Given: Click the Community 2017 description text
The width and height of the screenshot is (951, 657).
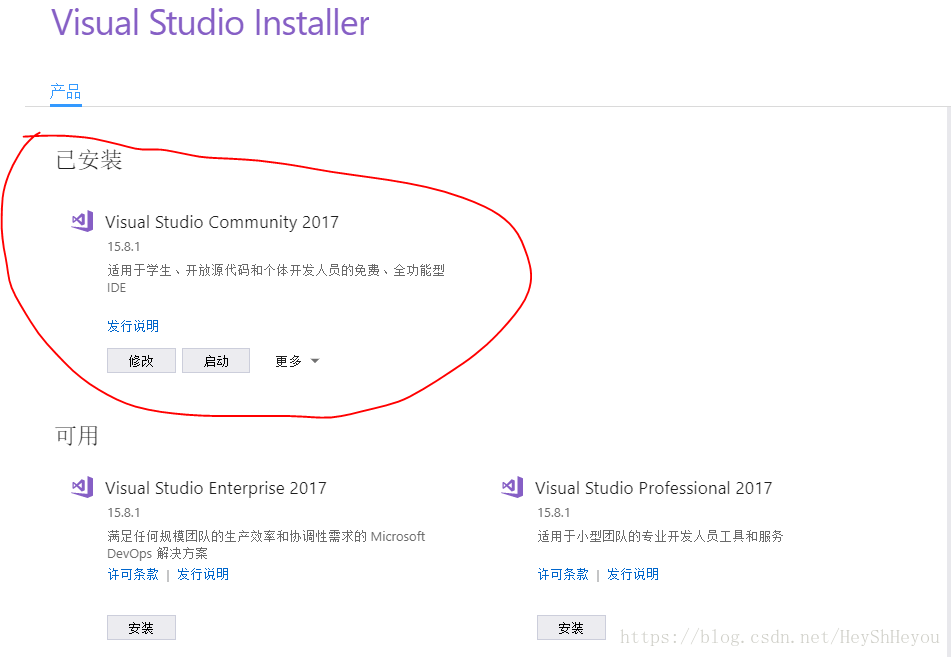Looking at the screenshot, I should 276,278.
